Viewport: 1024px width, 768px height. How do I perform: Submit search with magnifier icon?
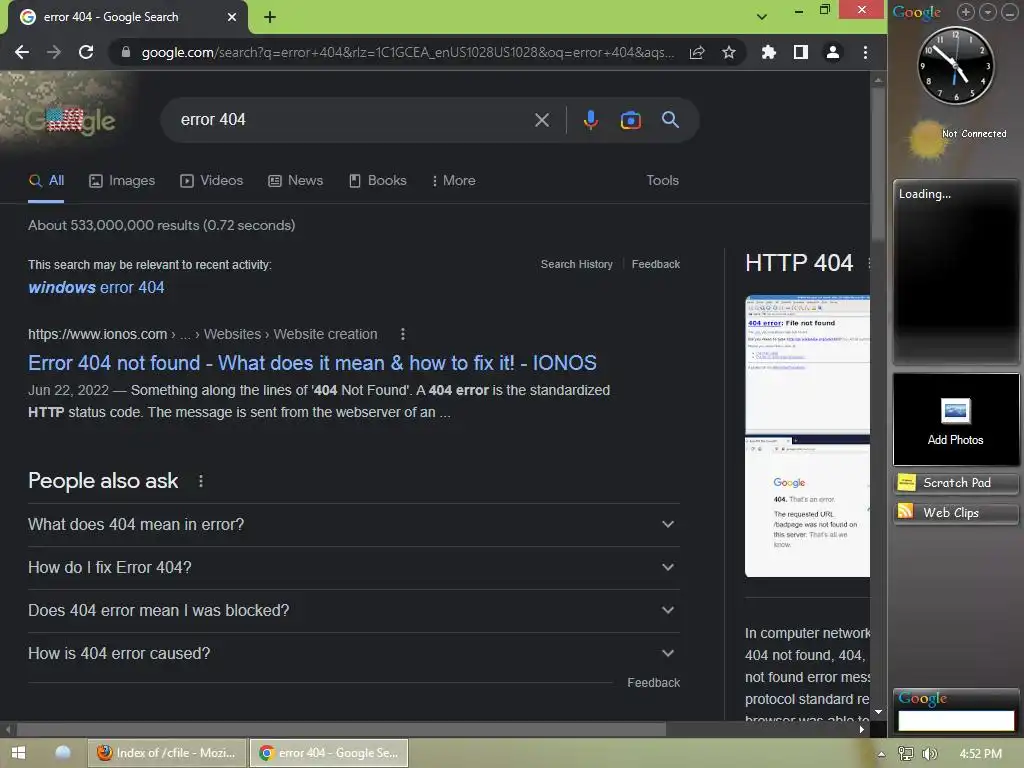click(670, 120)
